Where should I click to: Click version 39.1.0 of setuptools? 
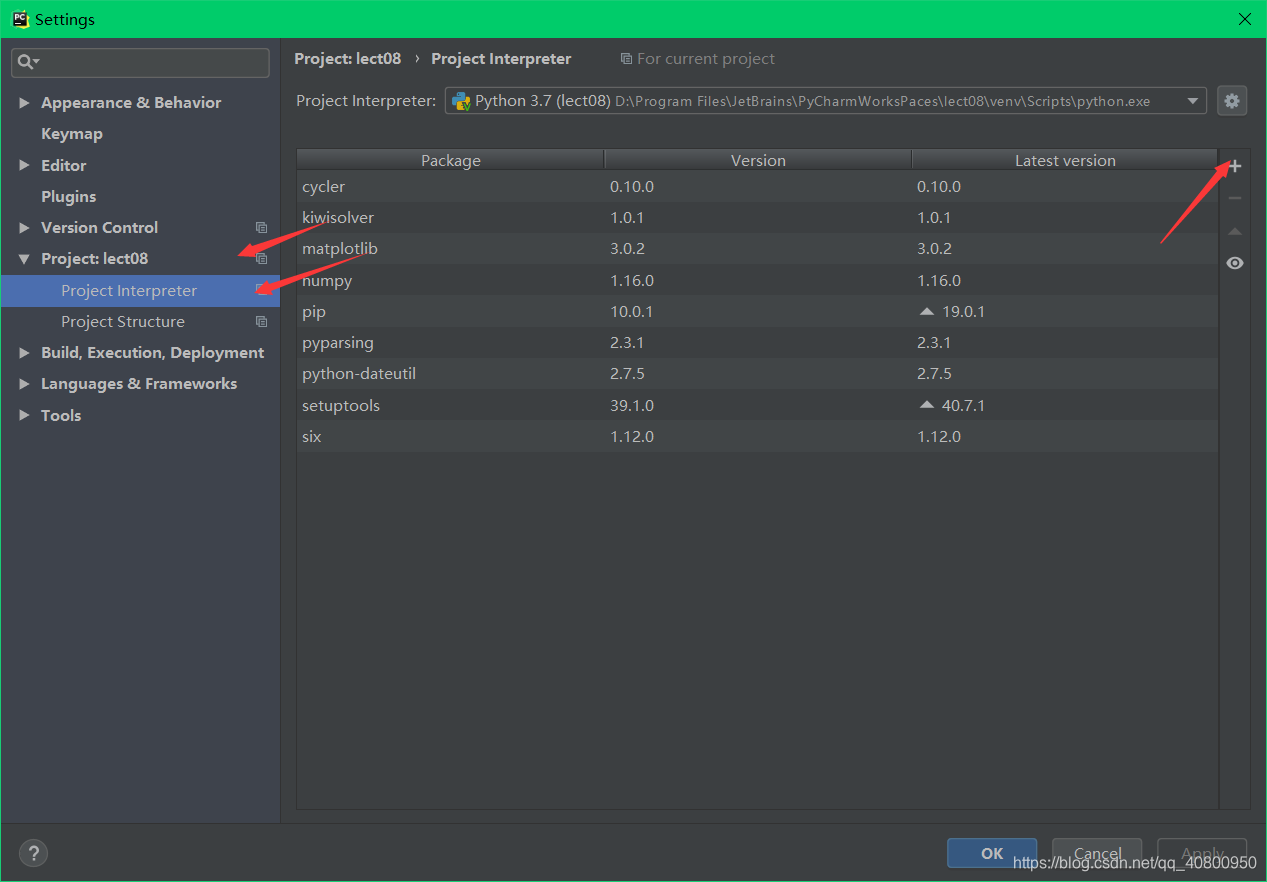[631, 406]
